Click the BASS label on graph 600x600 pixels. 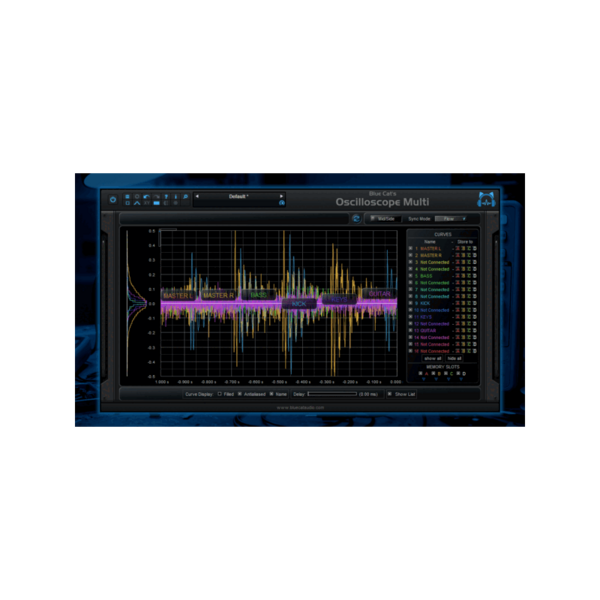(x=259, y=295)
